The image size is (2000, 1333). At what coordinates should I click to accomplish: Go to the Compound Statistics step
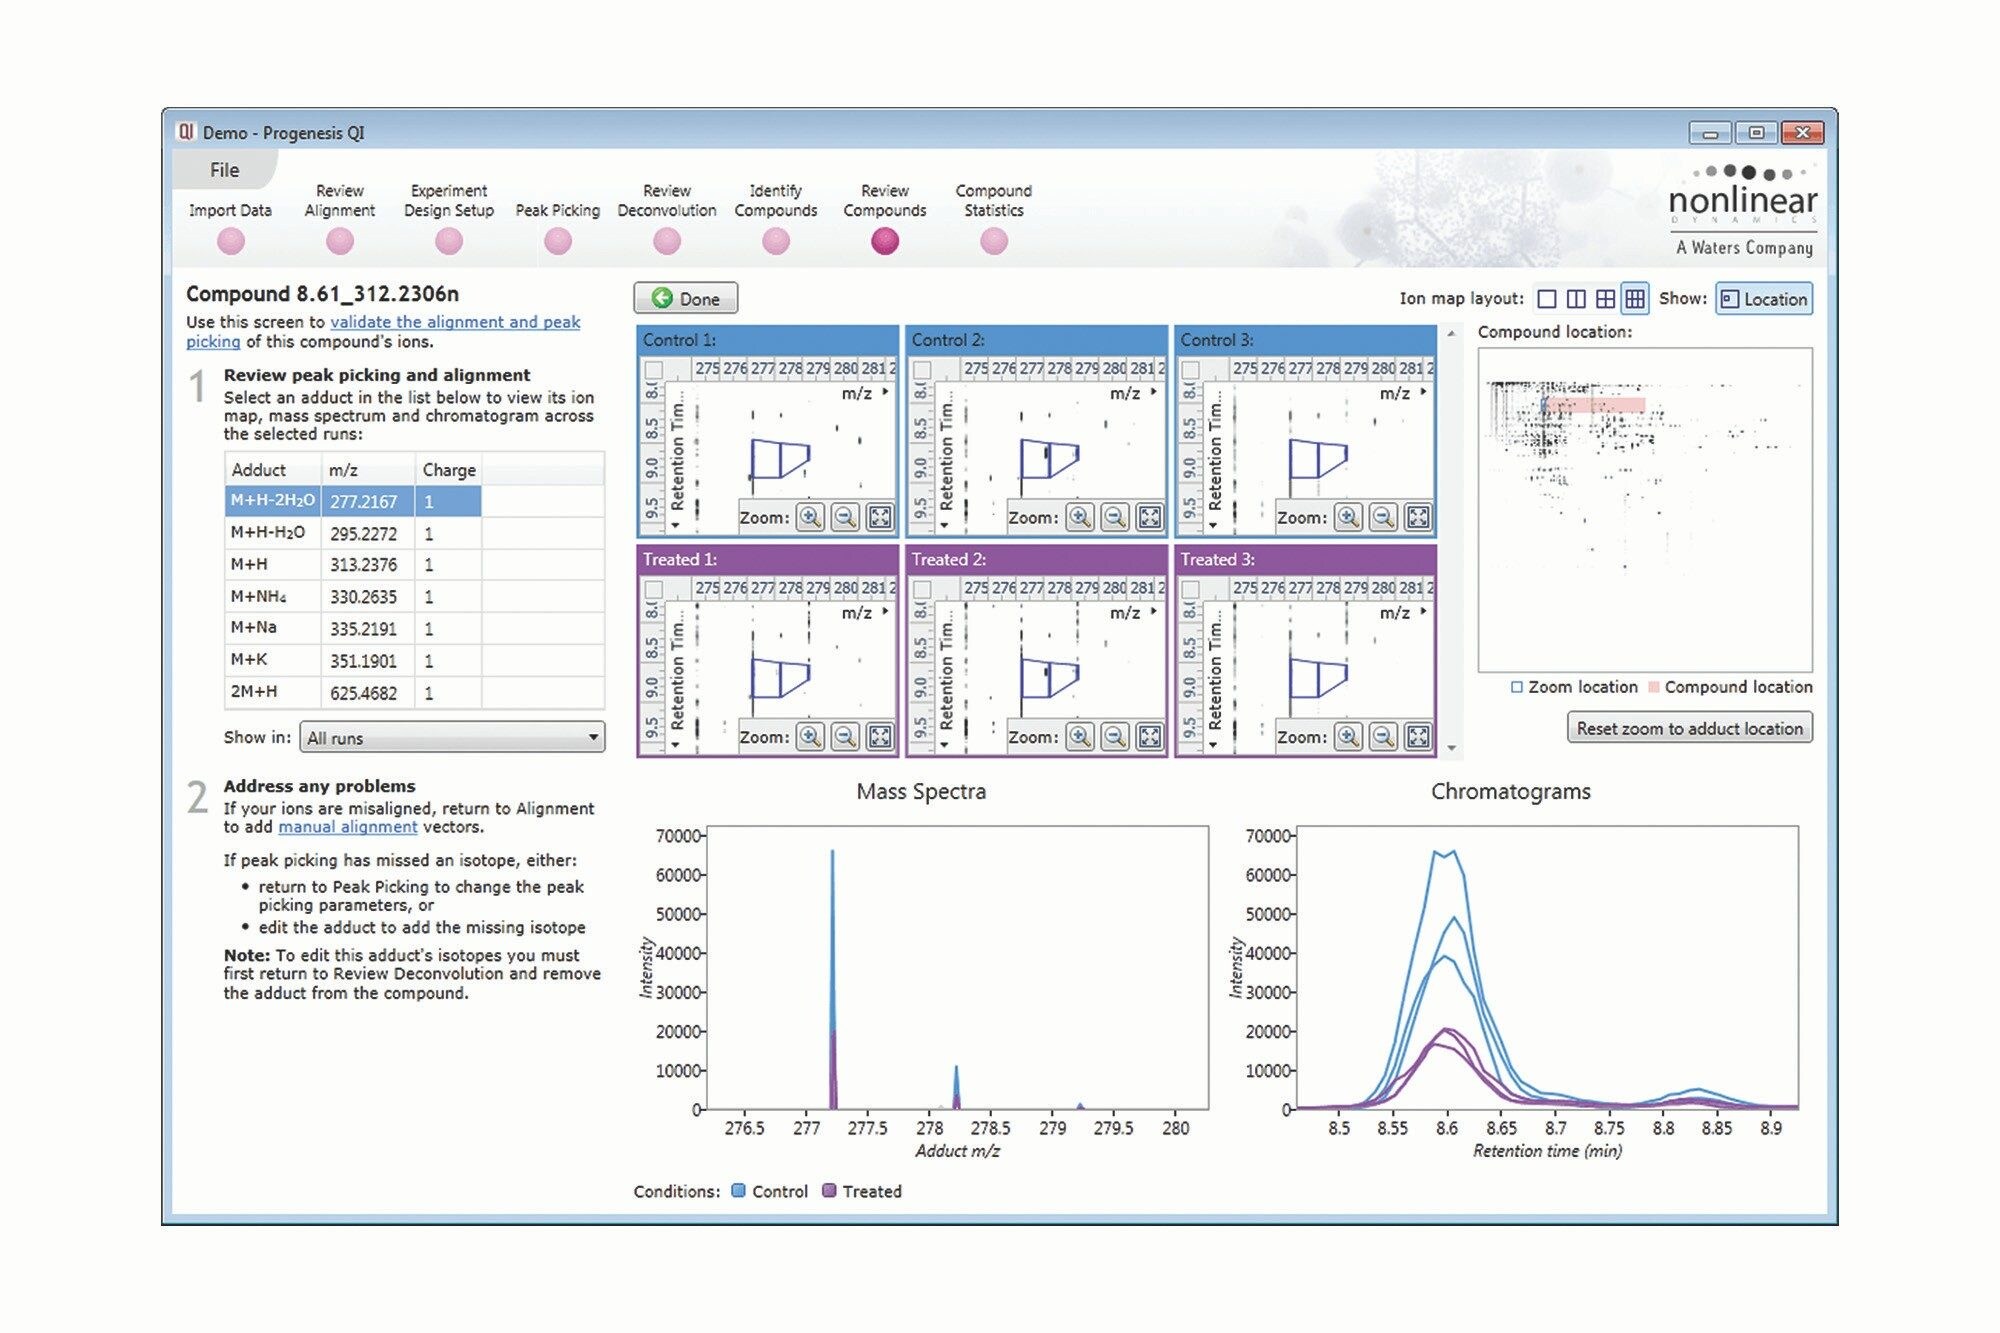(994, 241)
